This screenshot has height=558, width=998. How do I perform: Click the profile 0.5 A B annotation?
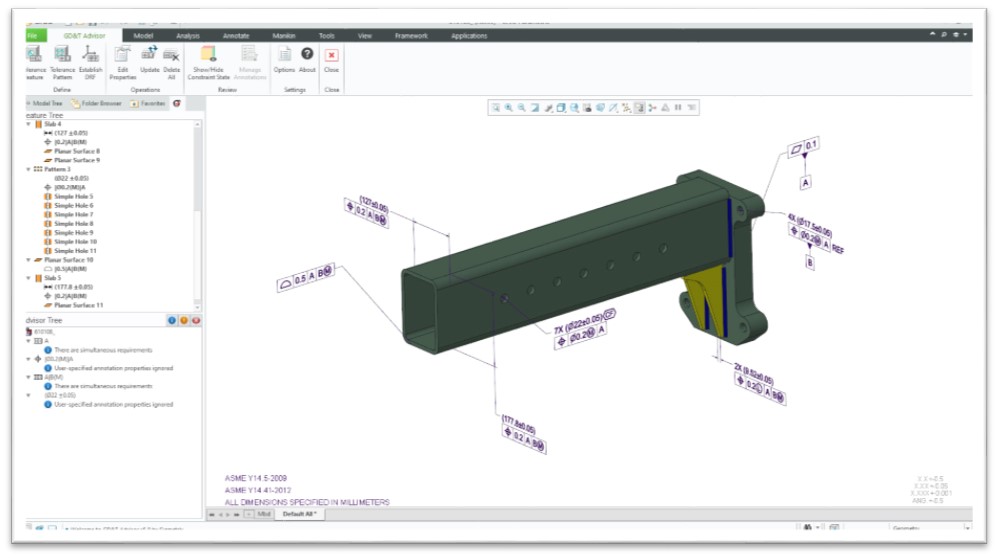[306, 277]
